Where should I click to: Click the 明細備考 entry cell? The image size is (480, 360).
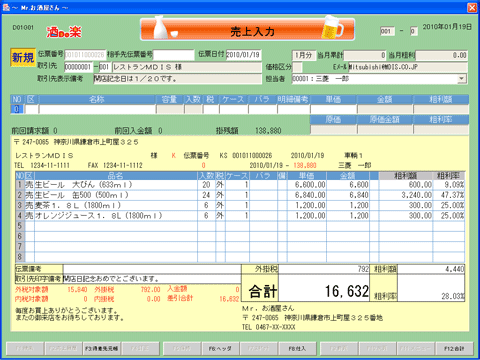pyautogui.click(x=293, y=109)
